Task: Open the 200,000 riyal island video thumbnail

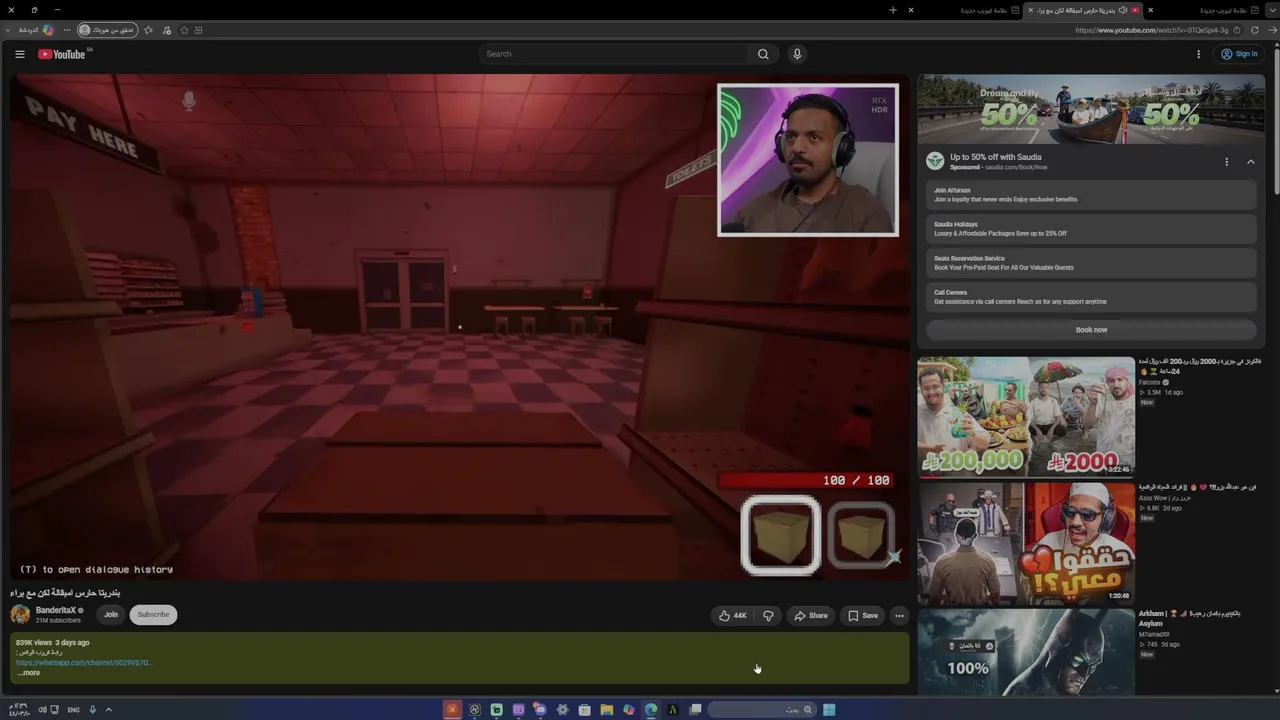Action: pyautogui.click(x=1026, y=416)
